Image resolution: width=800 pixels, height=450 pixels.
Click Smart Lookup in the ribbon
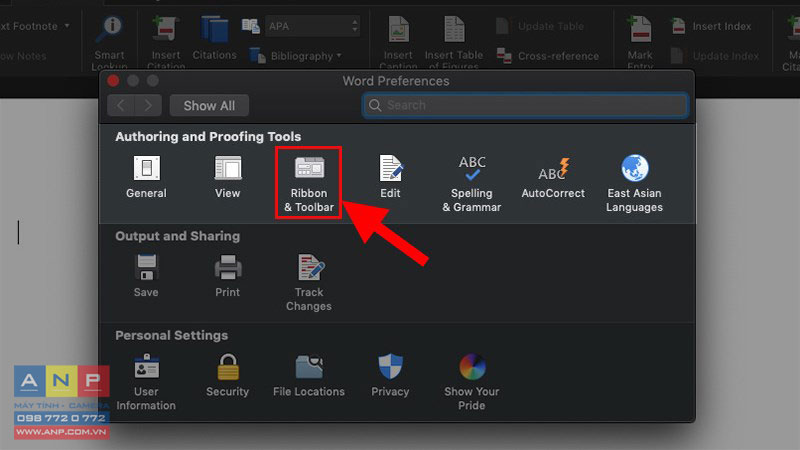pyautogui.click(x=110, y=42)
